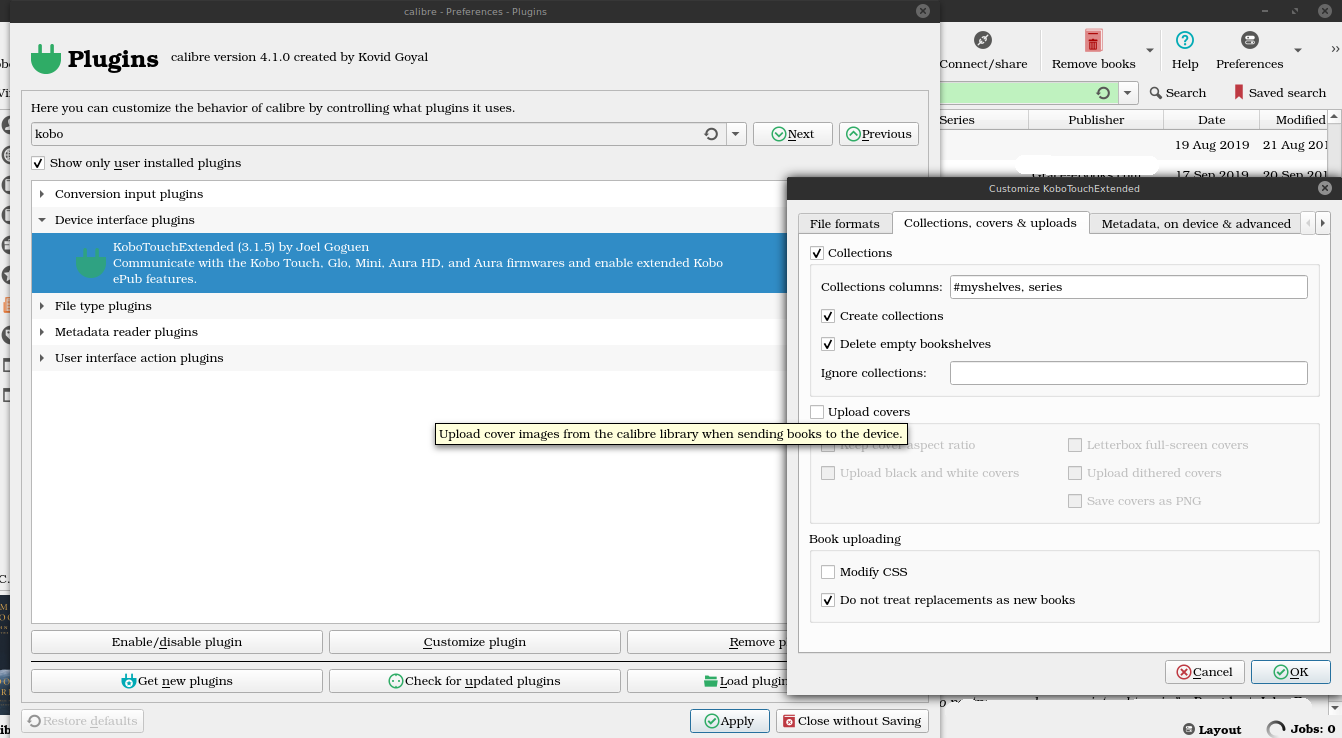
Task: Click the Load plugin from file button
Action: (706, 681)
